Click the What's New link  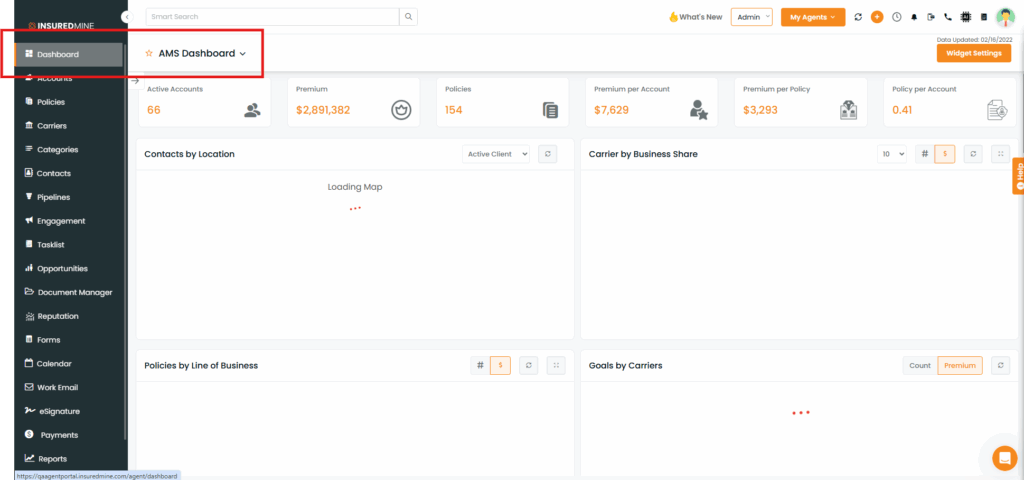click(x=696, y=17)
